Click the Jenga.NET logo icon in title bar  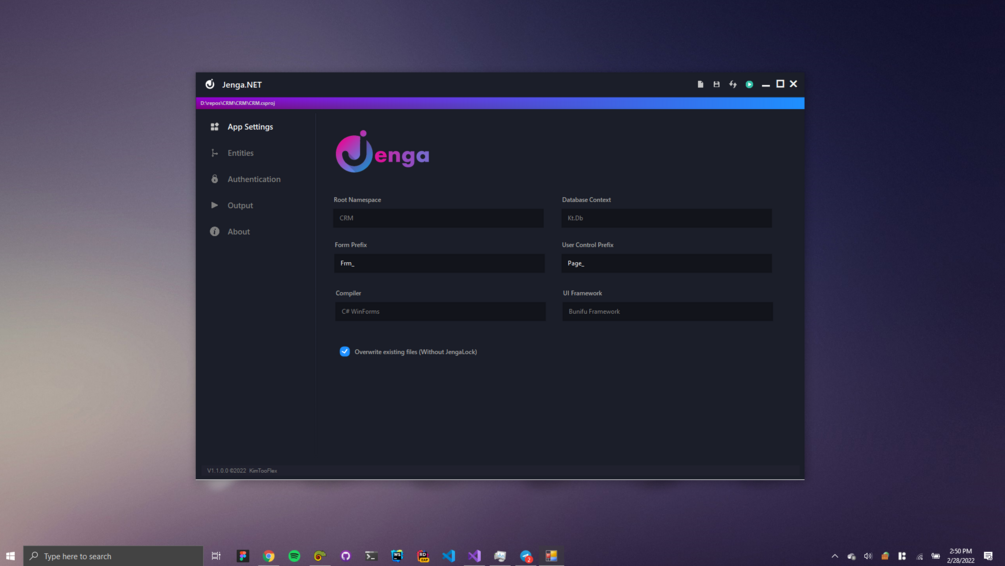(210, 84)
